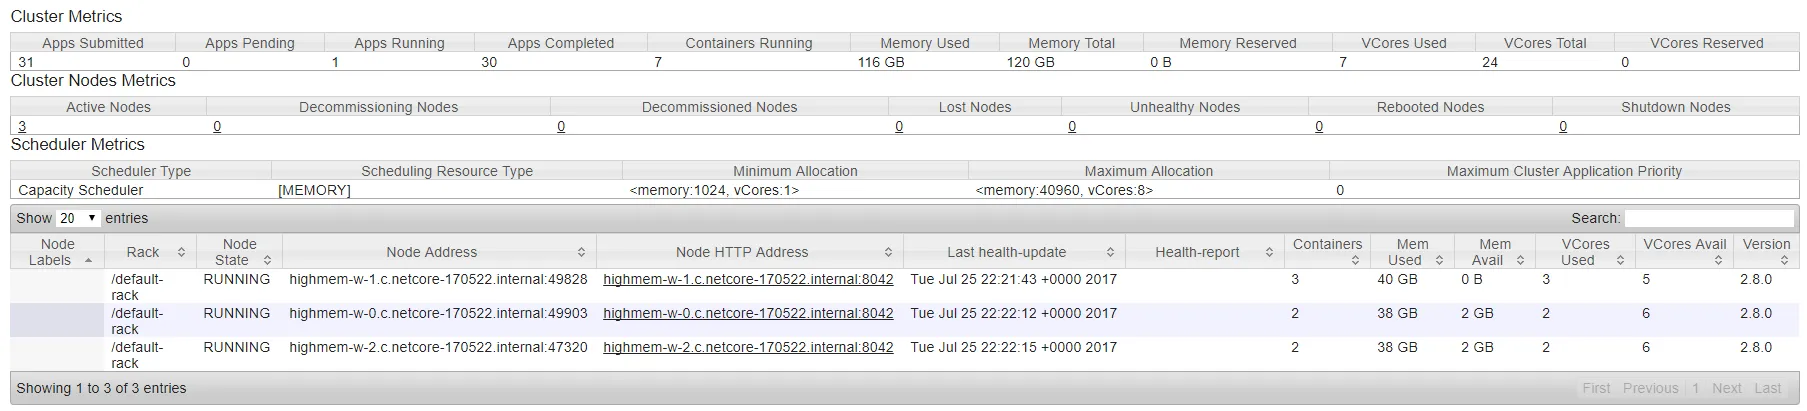1807x411 pixels.
Task: Click the Node State sort arrows
Action: [x=267, y=261]
